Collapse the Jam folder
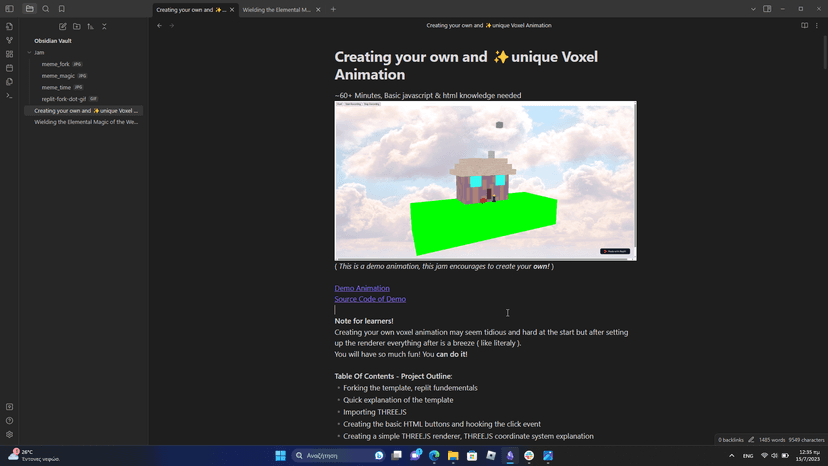 pos(30,52)
